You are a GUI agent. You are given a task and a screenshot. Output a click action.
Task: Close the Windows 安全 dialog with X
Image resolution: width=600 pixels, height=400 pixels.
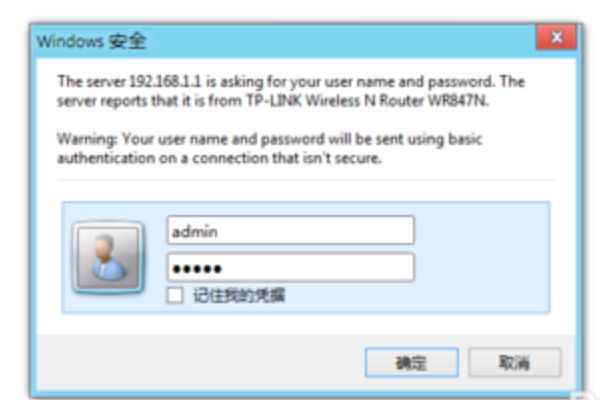tap(557, 38)
